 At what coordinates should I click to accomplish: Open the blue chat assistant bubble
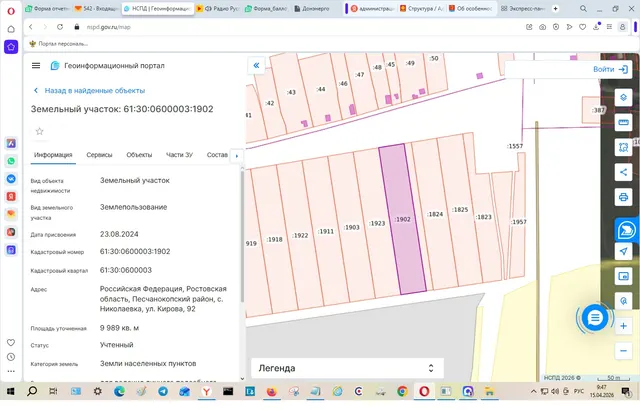click(x=595, y=317)
